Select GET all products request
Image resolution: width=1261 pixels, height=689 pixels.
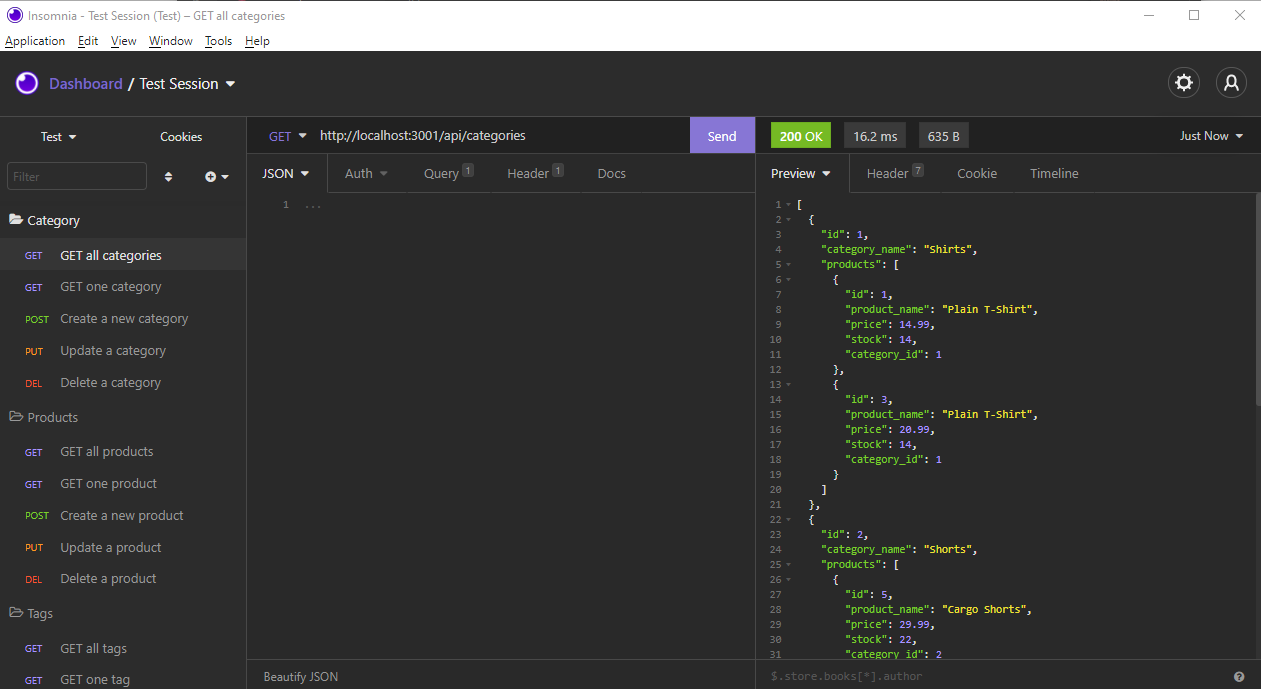click(123, 452)
